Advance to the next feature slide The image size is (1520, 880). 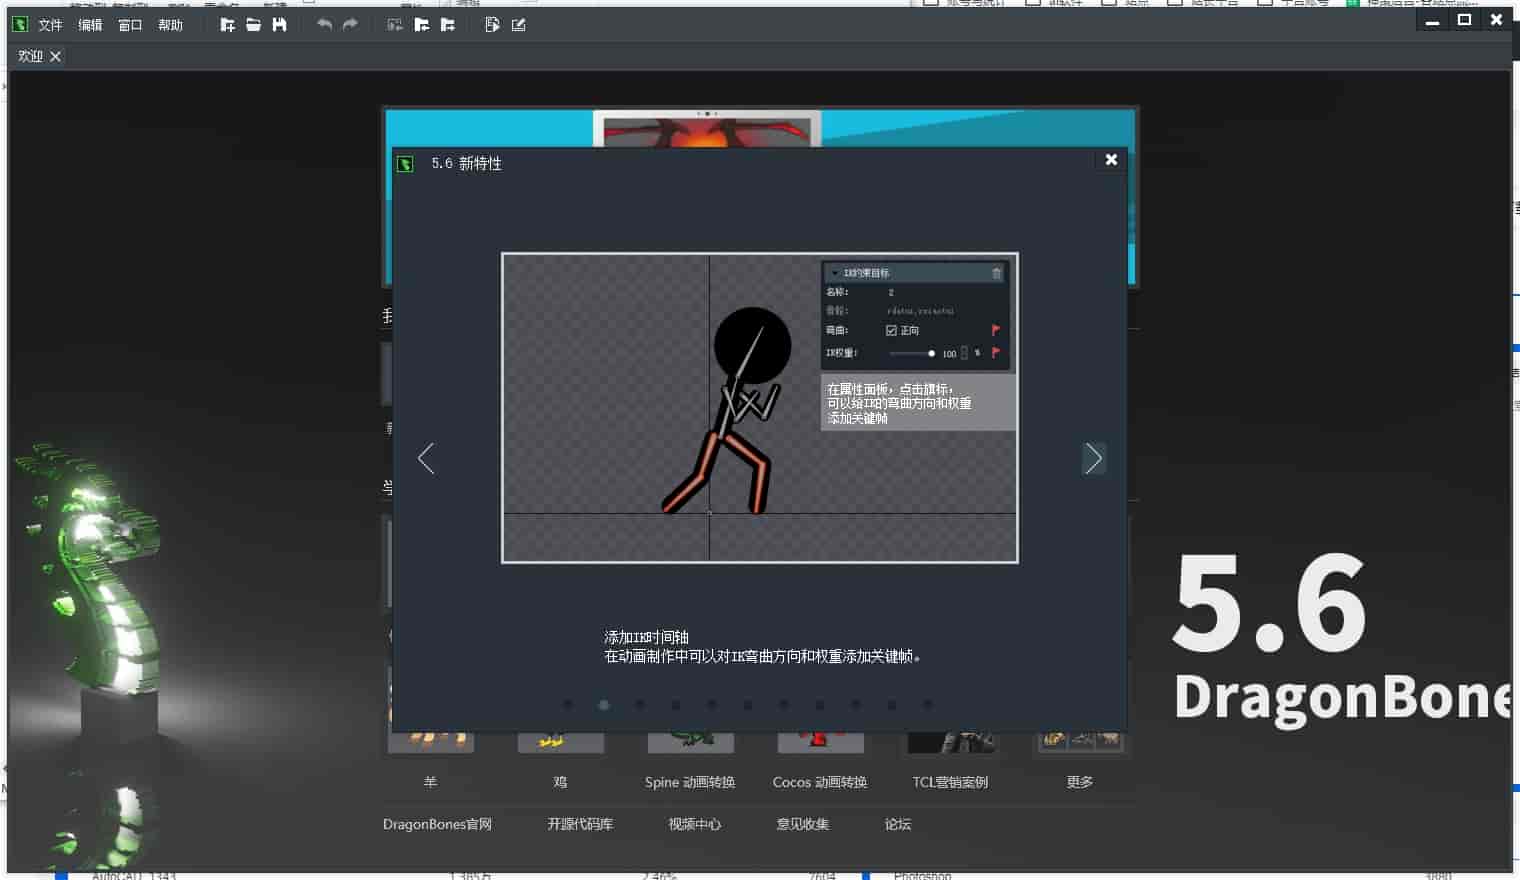[1094, 458]
